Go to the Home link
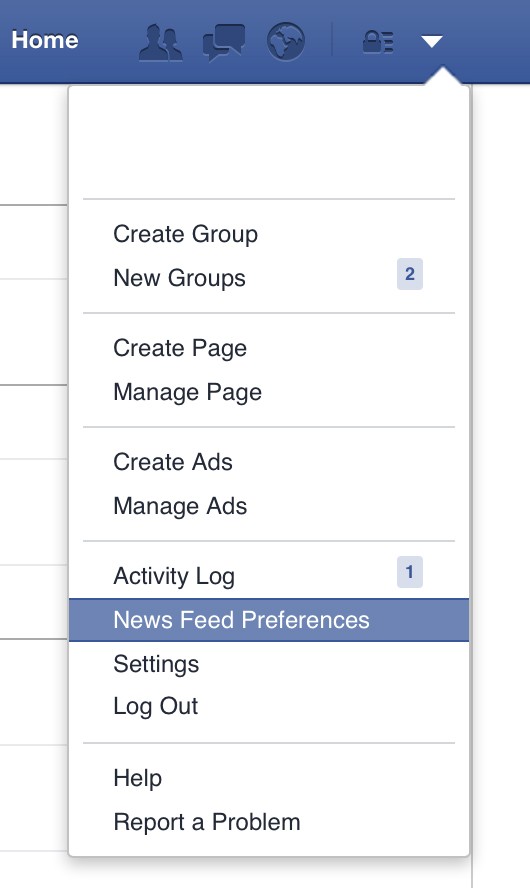Screen dimensions: 530x888 [45, 40]
